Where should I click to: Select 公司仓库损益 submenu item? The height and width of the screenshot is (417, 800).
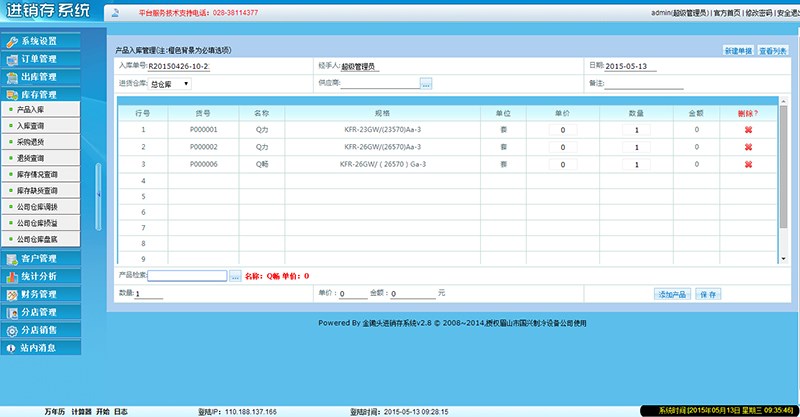(x=40, y=223)
